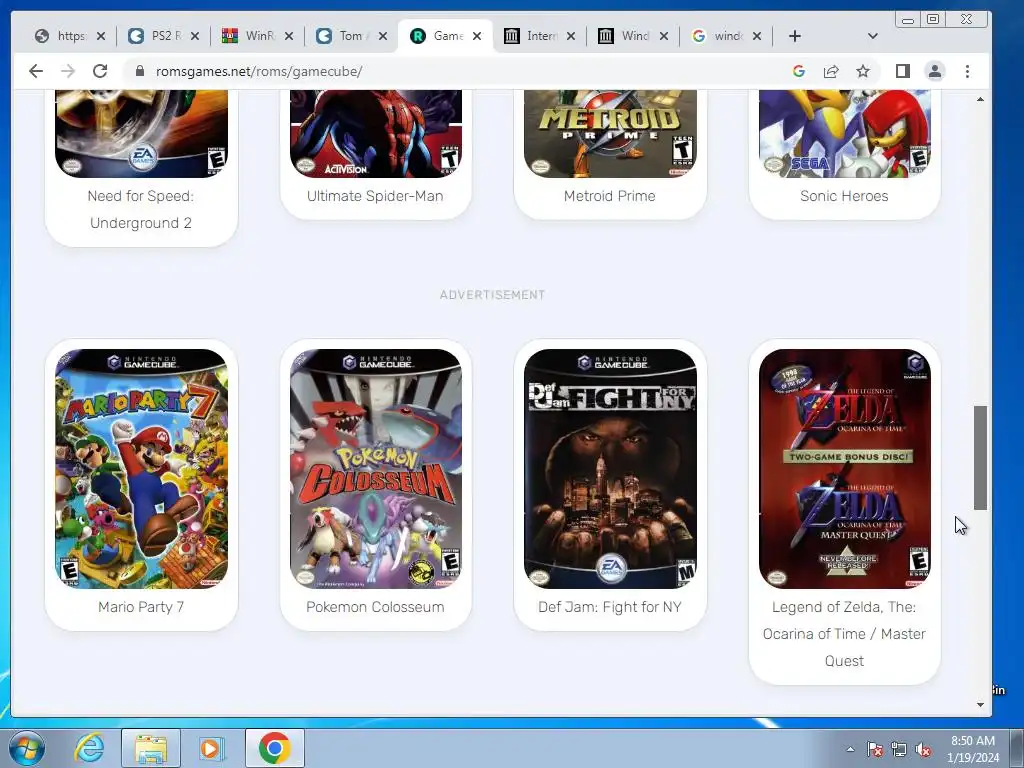The width and height of the screenshot is (1024, 768).
Task: Open a new browser tab
Action: (x=794, y=36)
